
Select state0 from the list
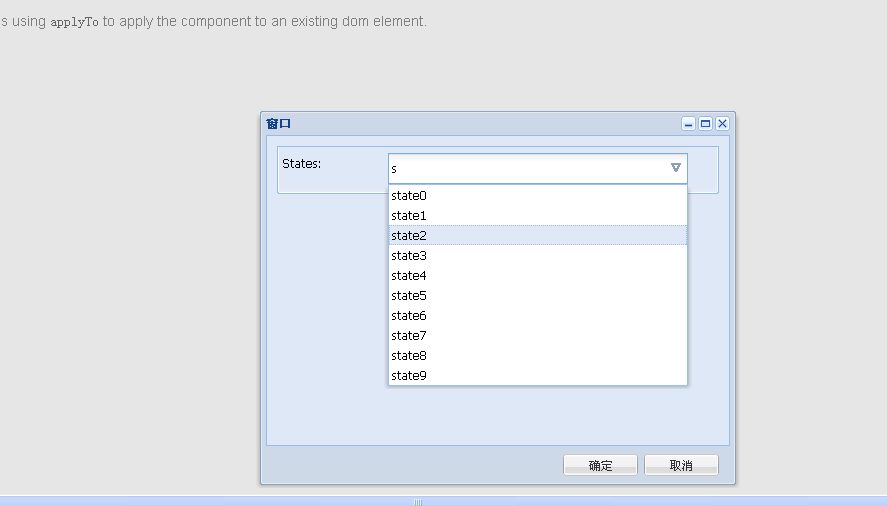click(x=537, y=195)
